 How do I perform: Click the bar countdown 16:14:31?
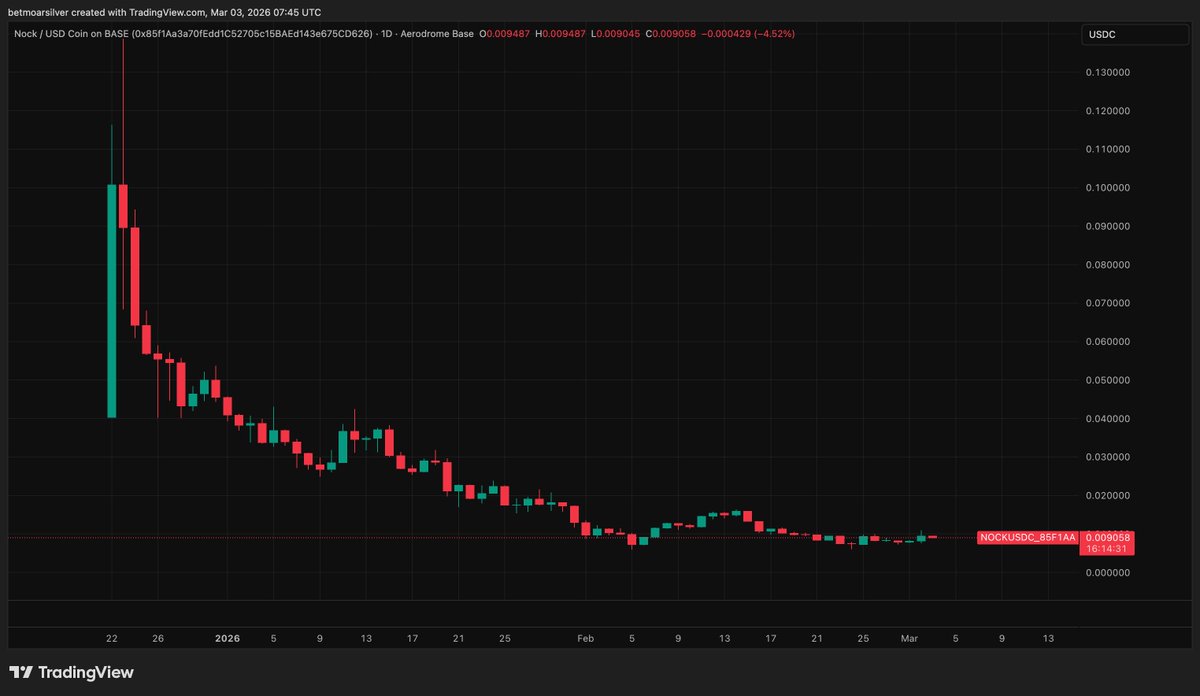[x=1106, y=548]
